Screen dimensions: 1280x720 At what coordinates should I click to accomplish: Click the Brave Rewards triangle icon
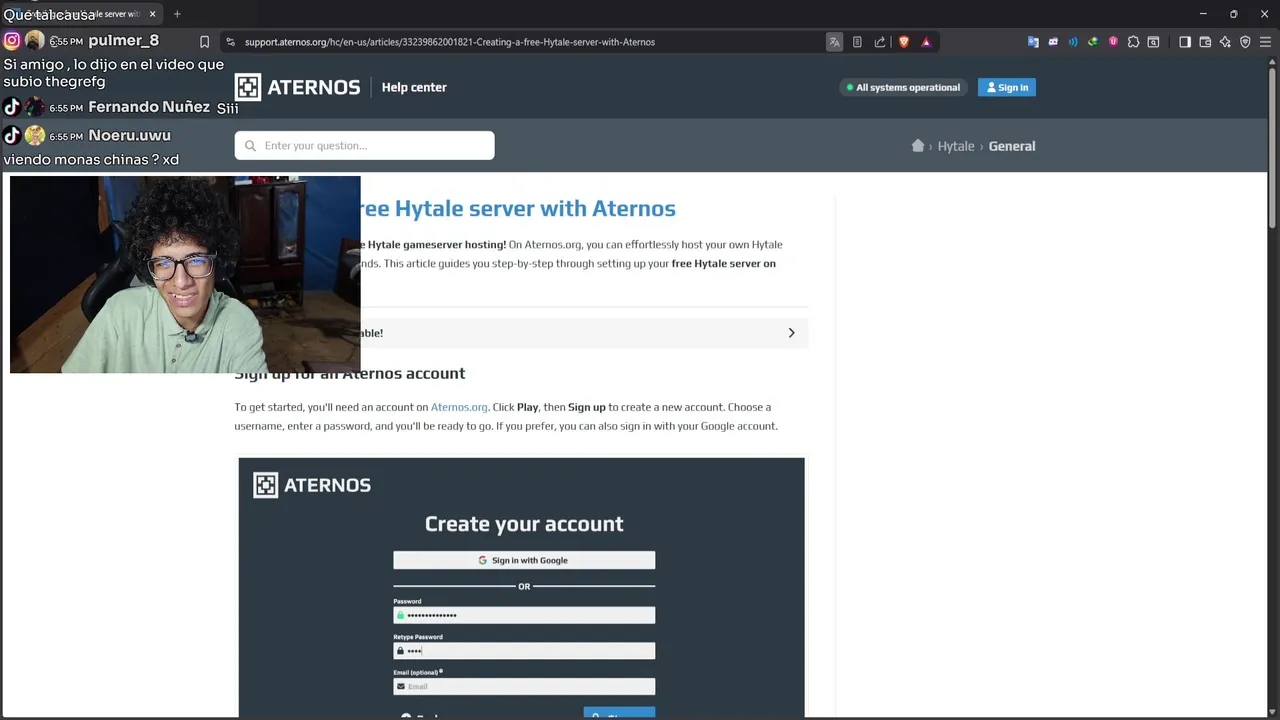(x=926, y=42)
